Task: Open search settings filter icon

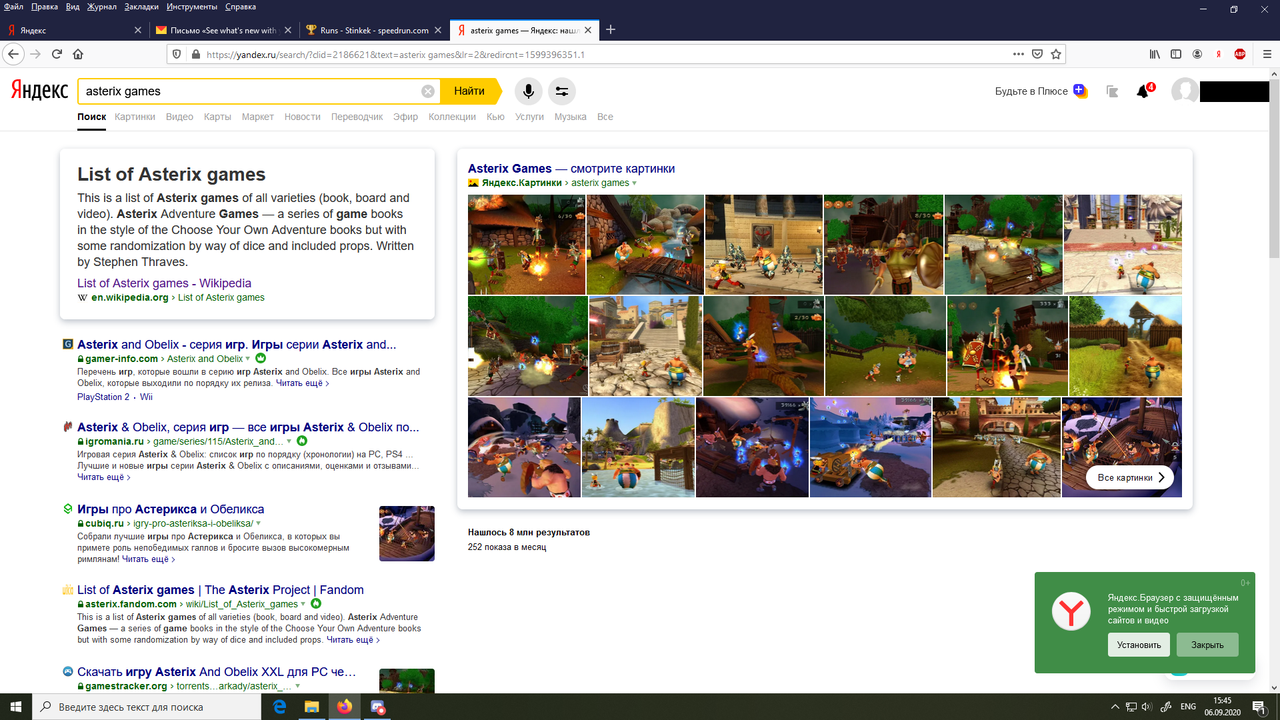Action: [562, 91]
